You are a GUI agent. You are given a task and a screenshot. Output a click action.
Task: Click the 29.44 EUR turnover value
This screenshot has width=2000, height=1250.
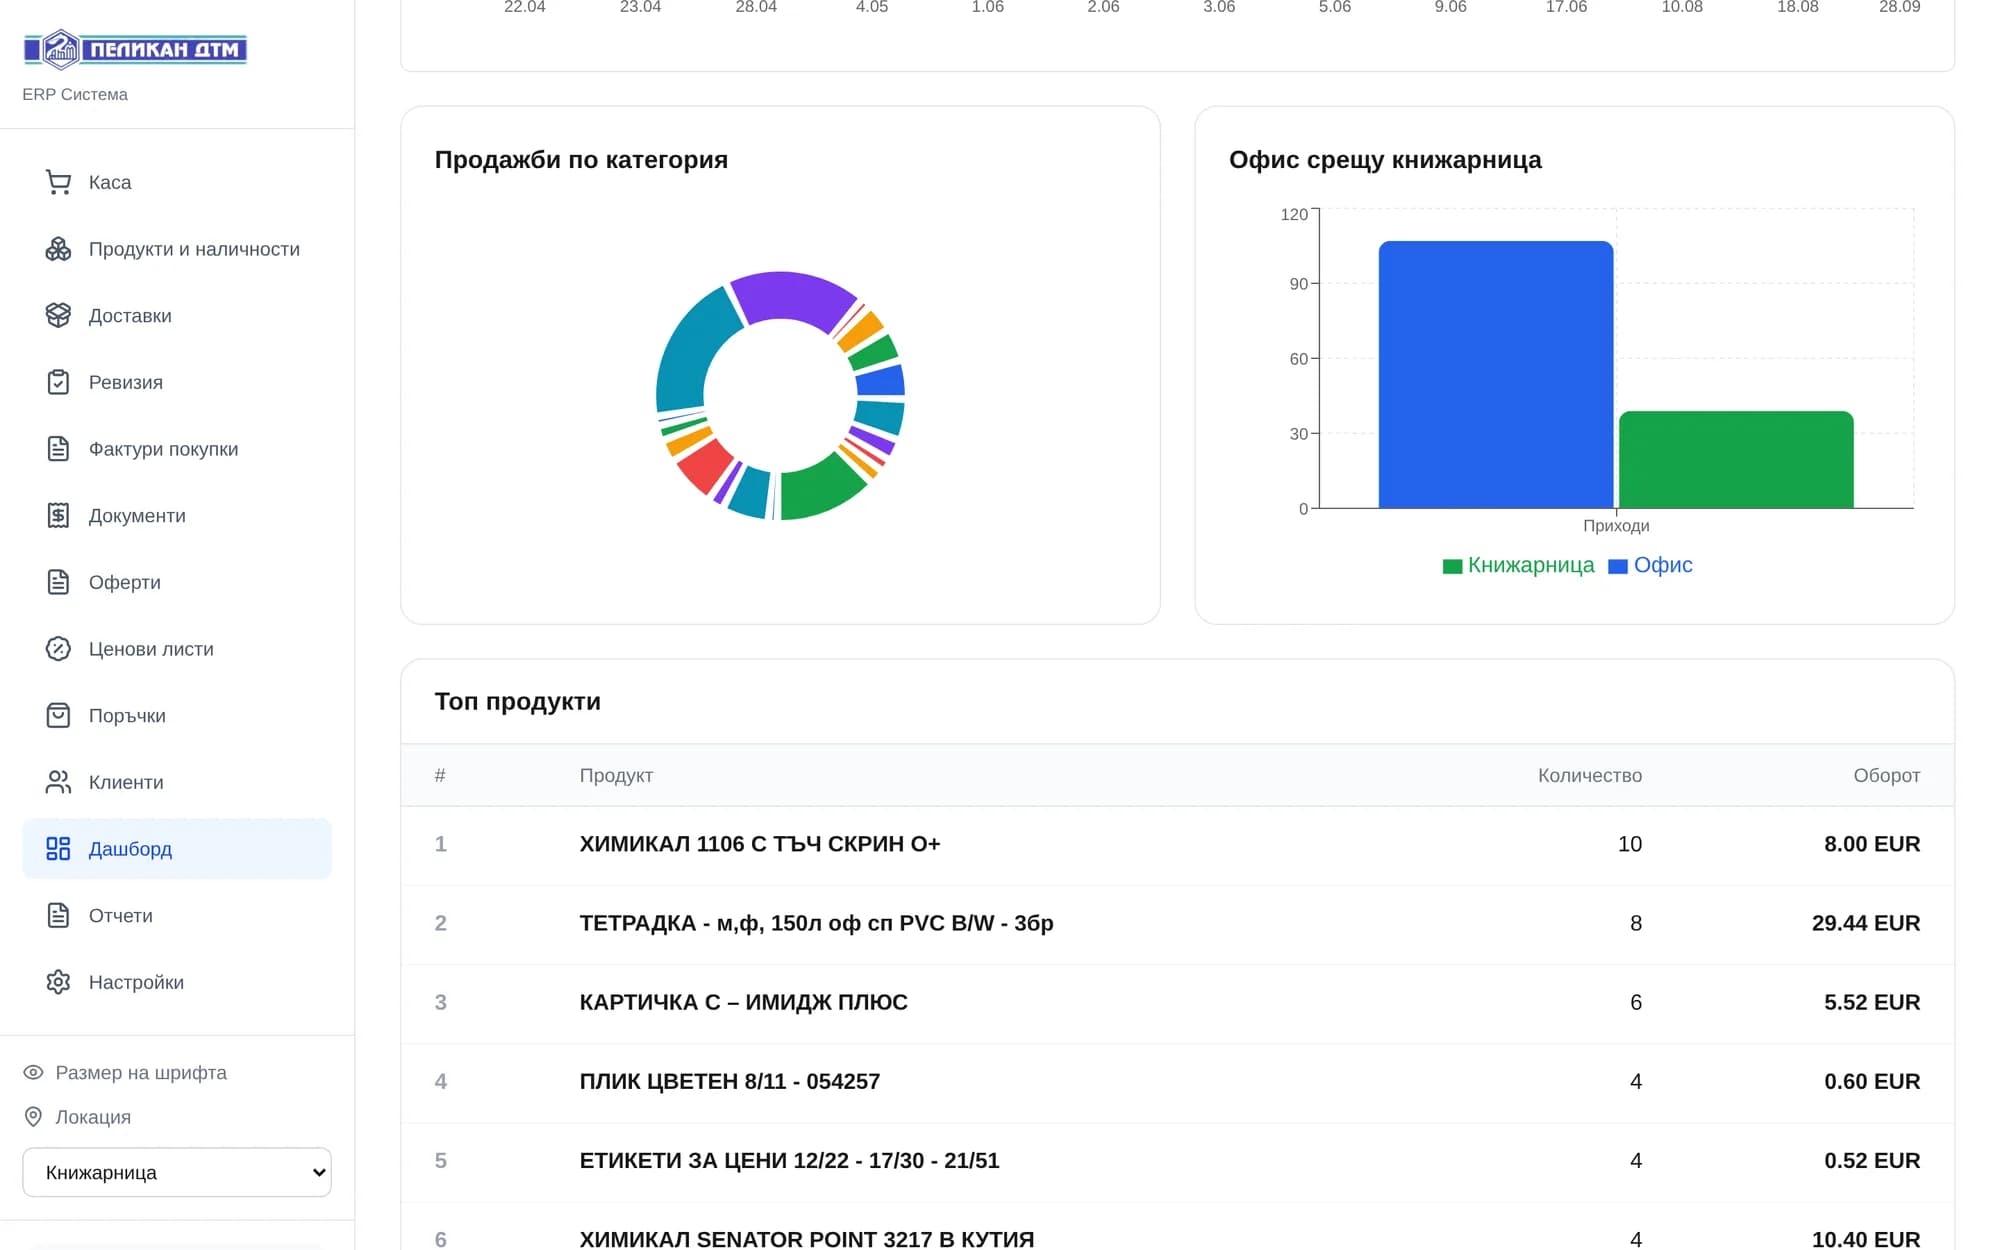(1866, 923)
